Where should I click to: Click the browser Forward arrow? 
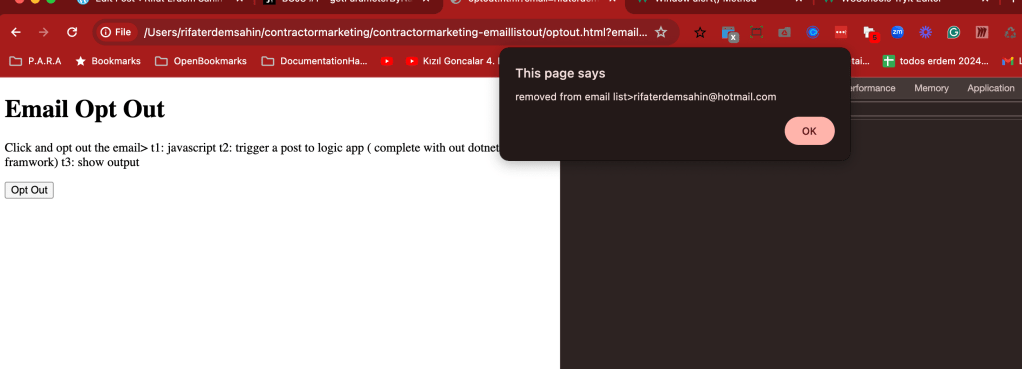44,32
